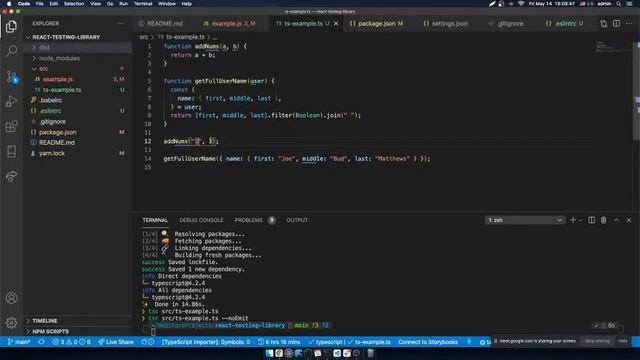Split the editor right

tap(616, 24)
